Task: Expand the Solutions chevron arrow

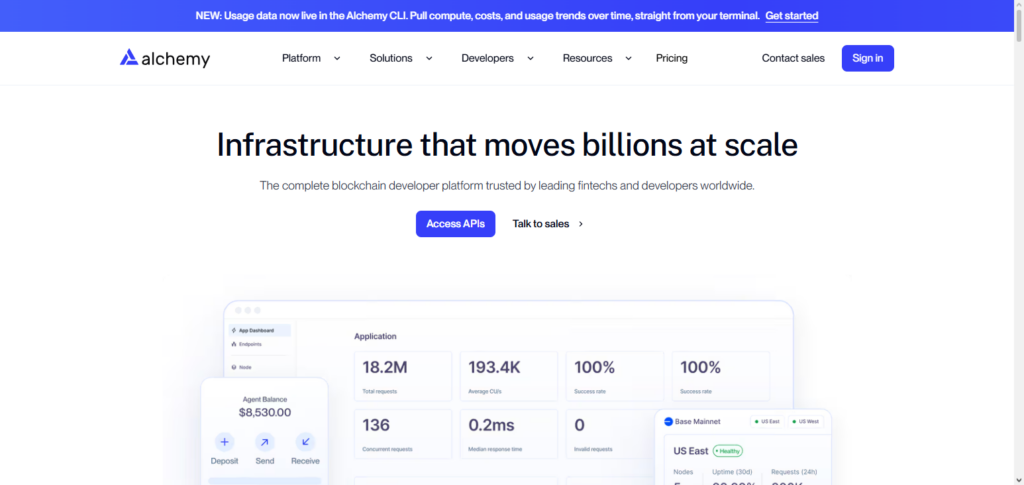Action: point(429,58)
